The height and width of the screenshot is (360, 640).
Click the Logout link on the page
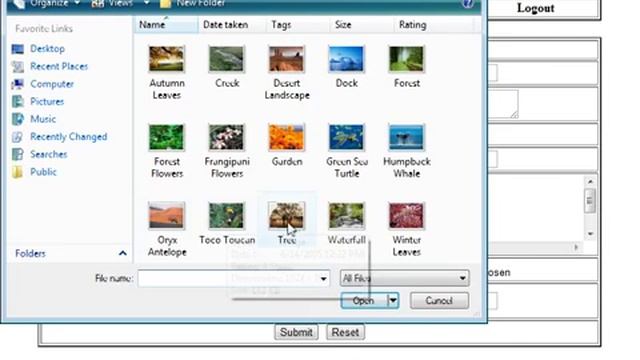(536, 8)
